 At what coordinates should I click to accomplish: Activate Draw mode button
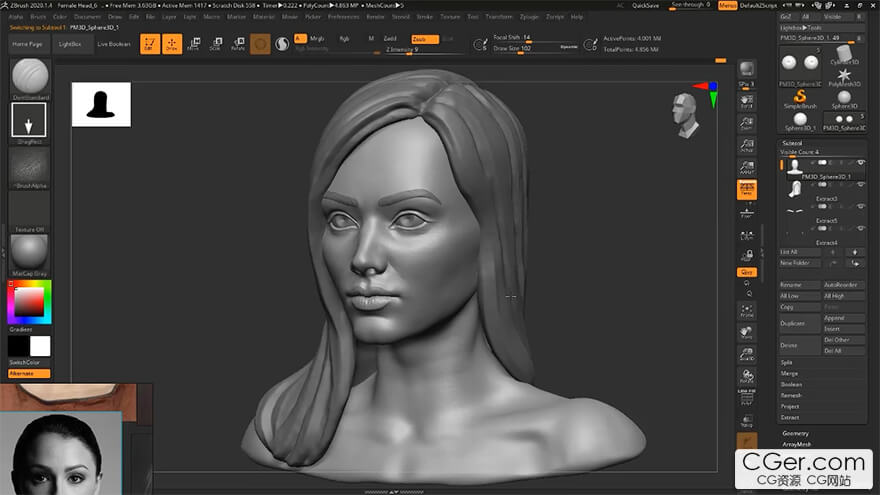[172, 44]
